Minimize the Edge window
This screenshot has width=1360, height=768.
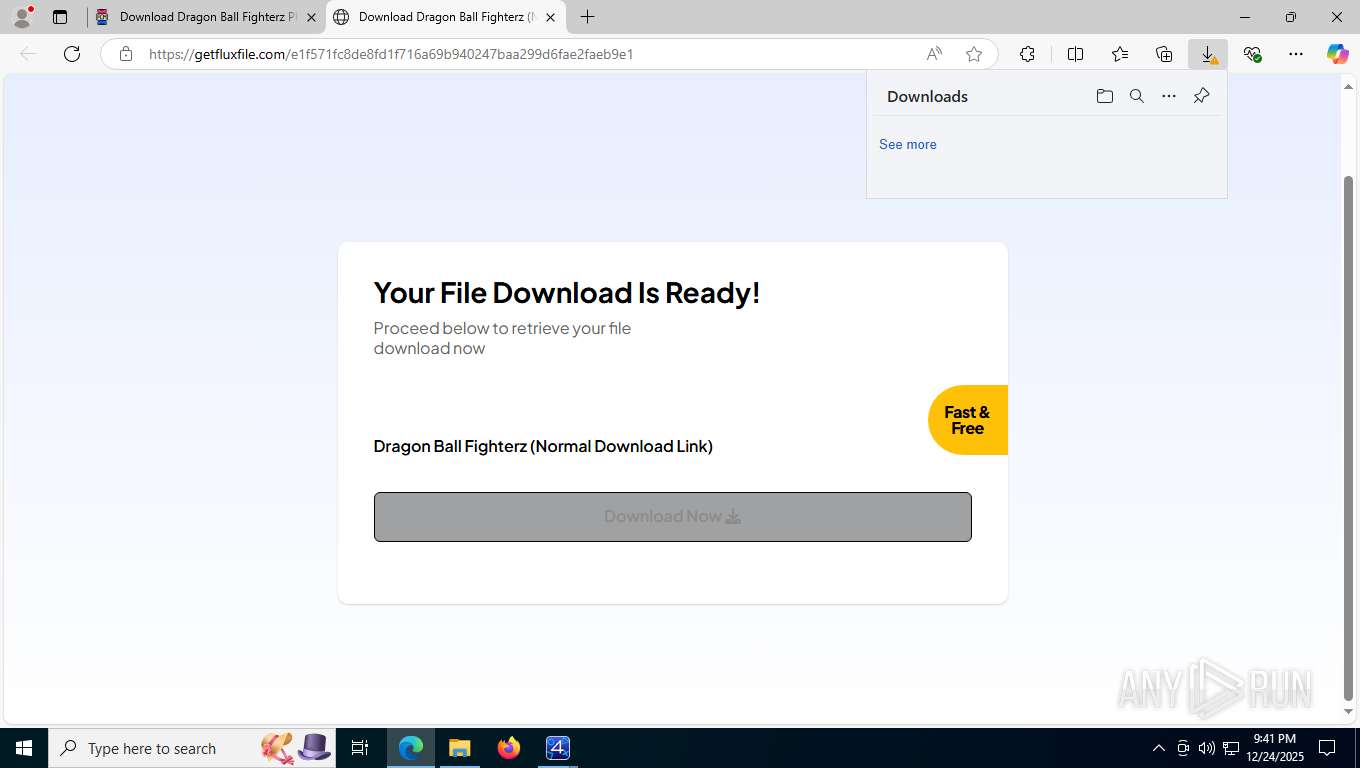(x=1245, y=17)
